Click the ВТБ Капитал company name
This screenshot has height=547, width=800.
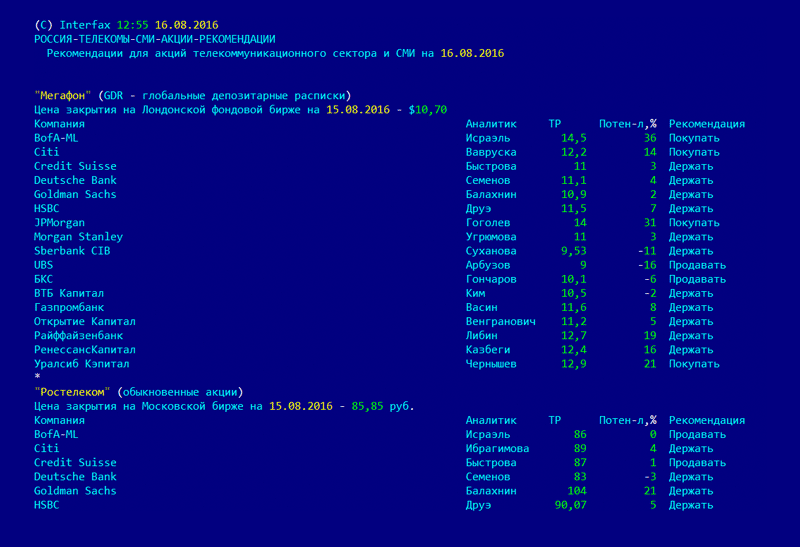coord(69,293)
